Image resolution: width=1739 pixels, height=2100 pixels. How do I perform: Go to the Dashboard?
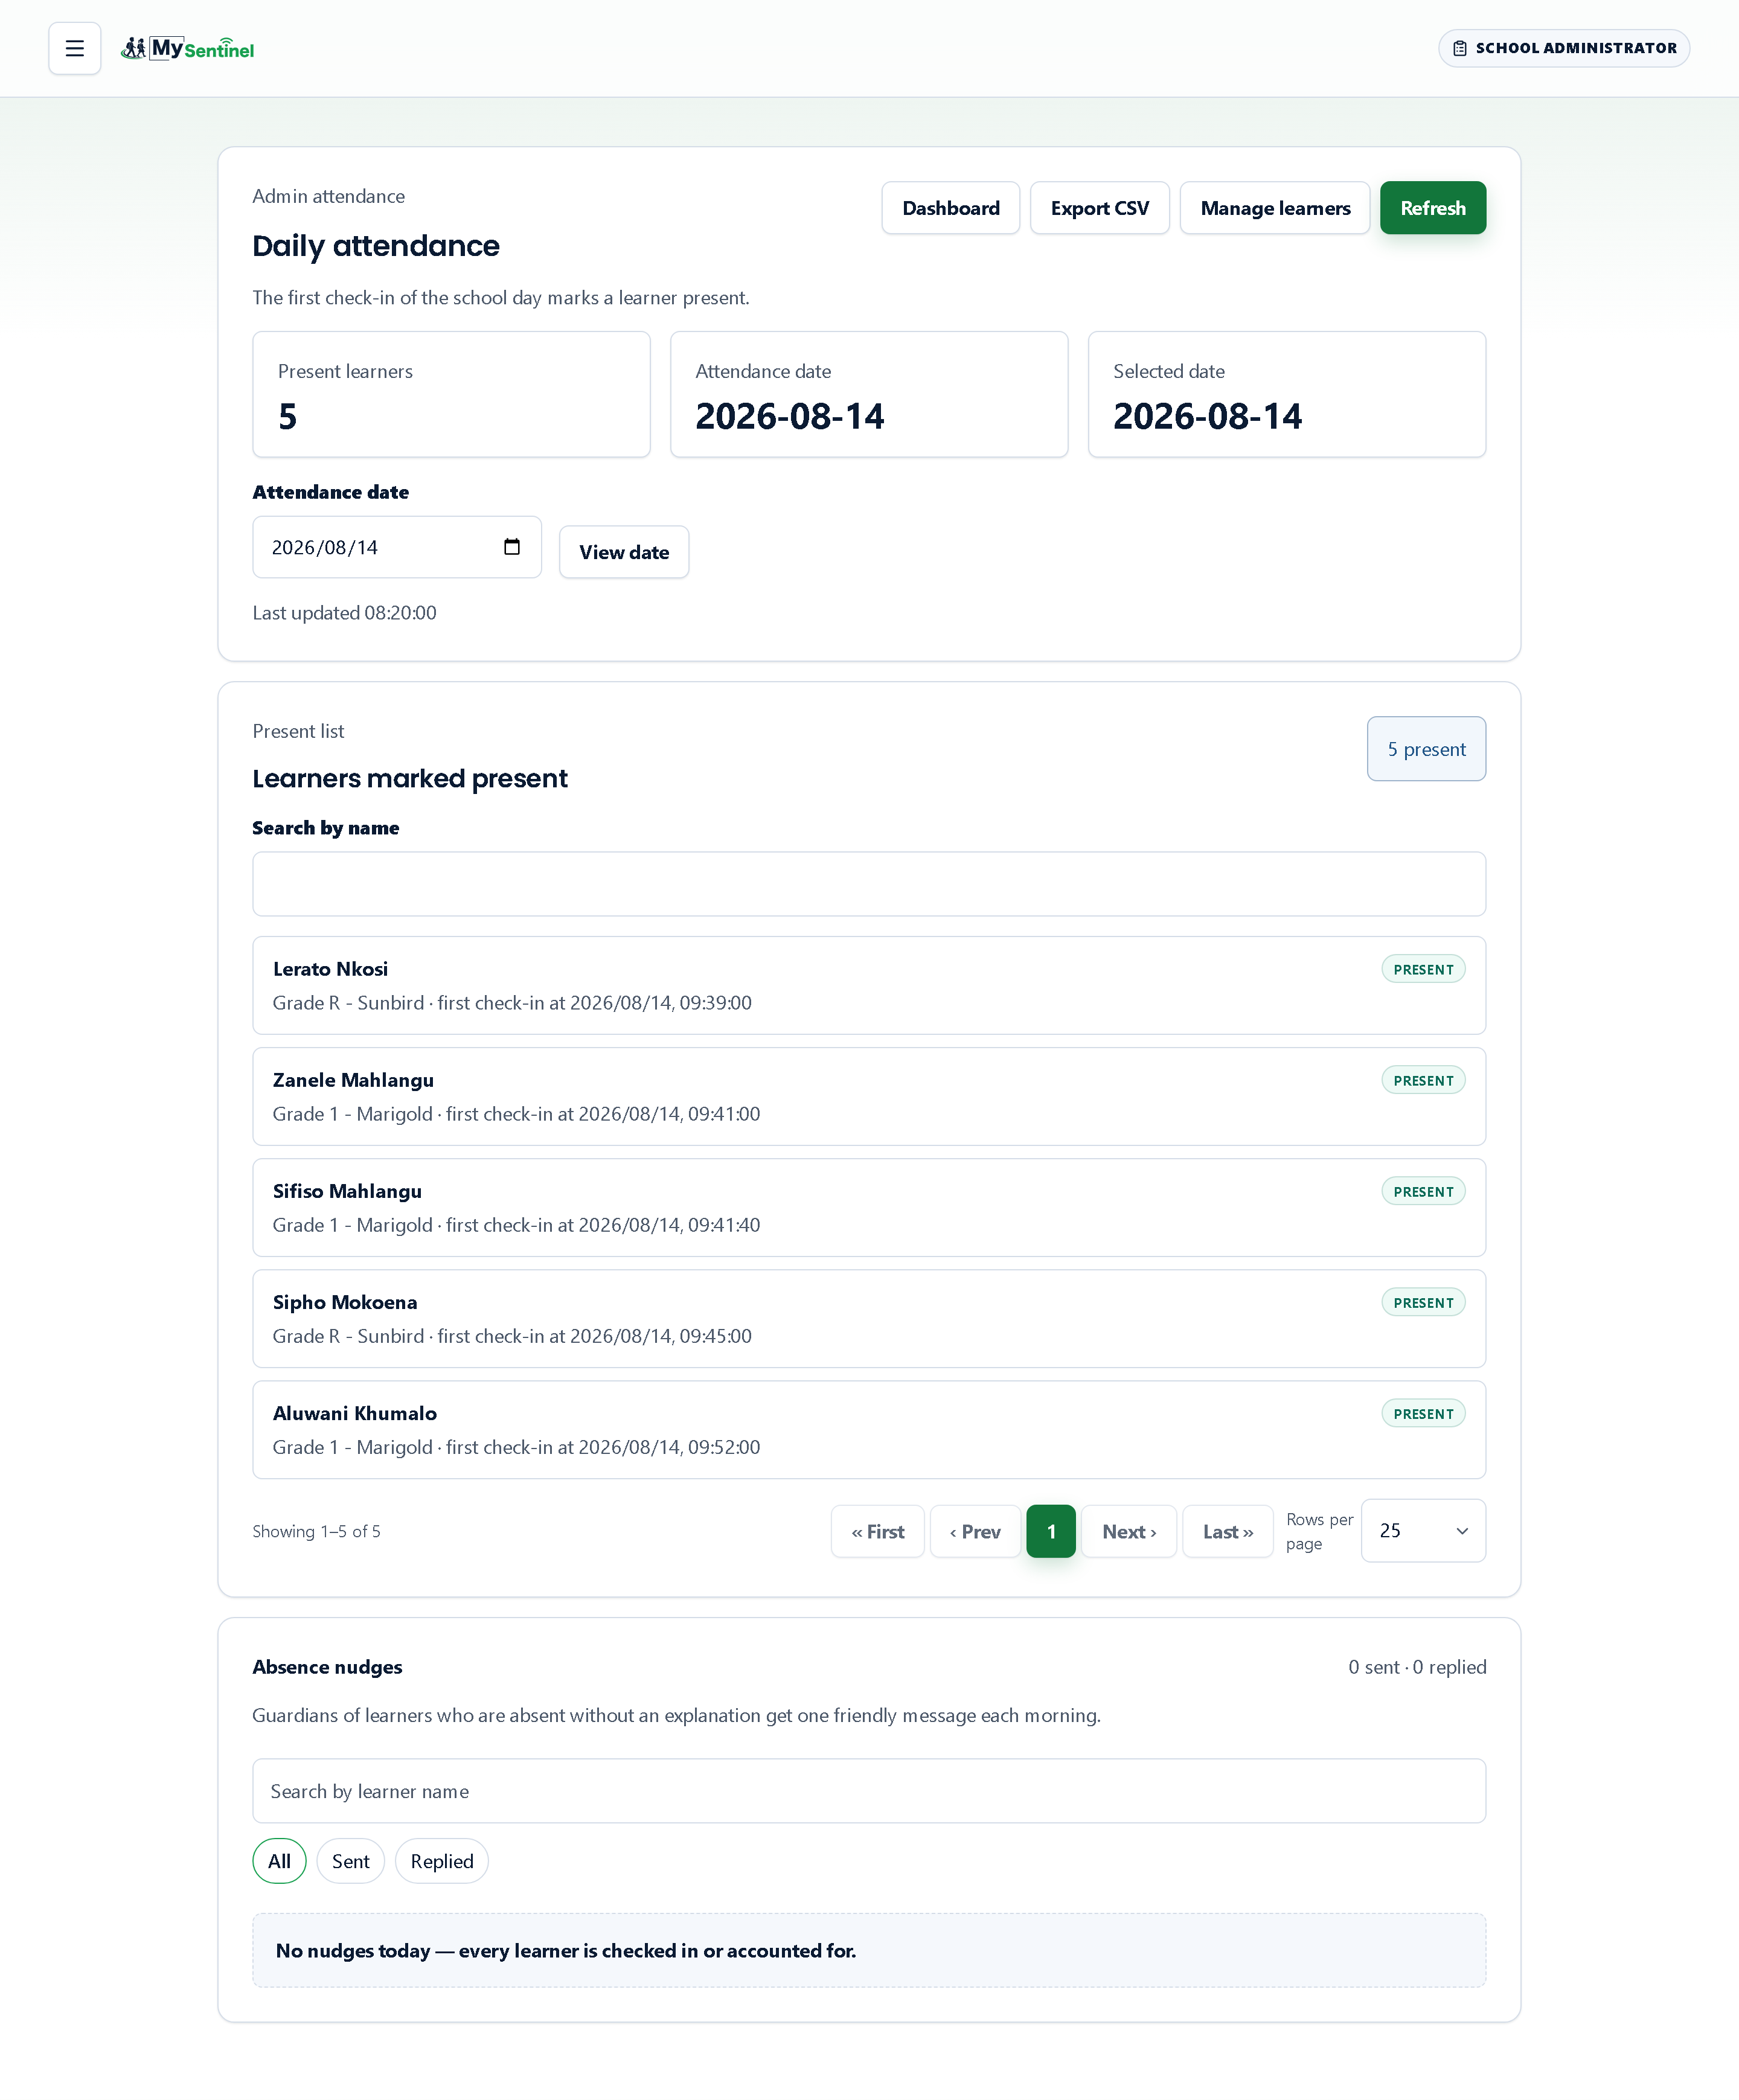950,208
